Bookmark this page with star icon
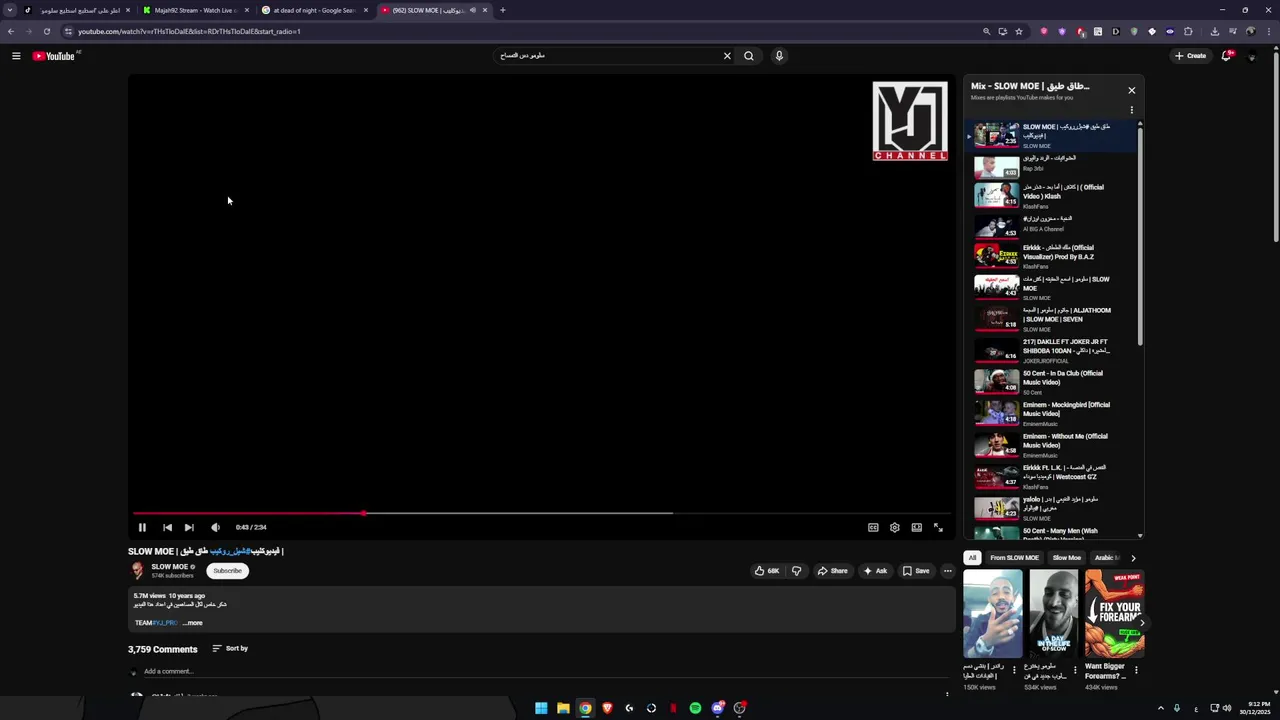 click(1019, 31)
